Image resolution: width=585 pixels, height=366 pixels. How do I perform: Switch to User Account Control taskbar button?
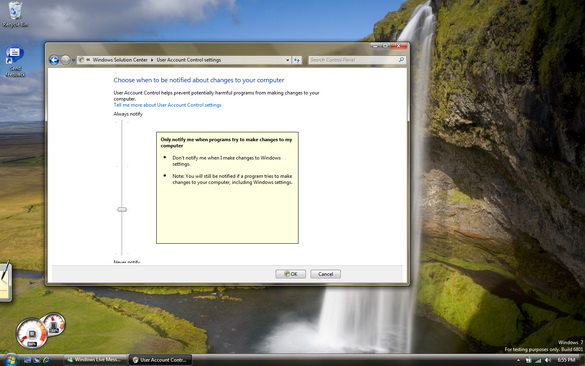point(160,360)
